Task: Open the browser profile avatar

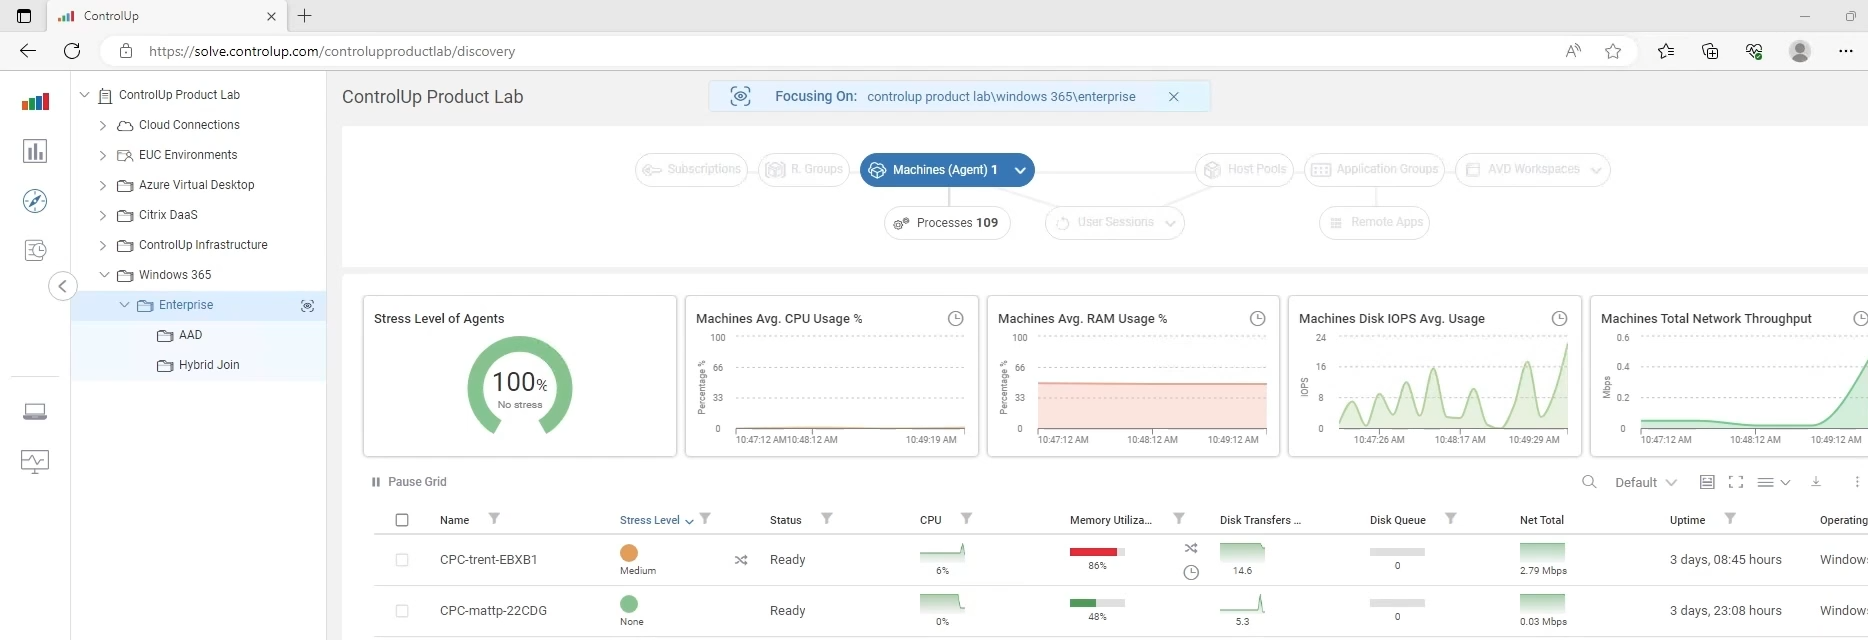Action: tap(1800, 51)
